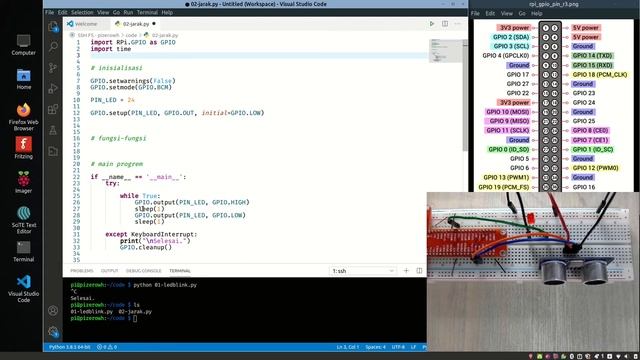Viewport: 640px width, 360px height.
Task: Launch Raspberry Pi Imager from desktop
Action: (24, 182)
